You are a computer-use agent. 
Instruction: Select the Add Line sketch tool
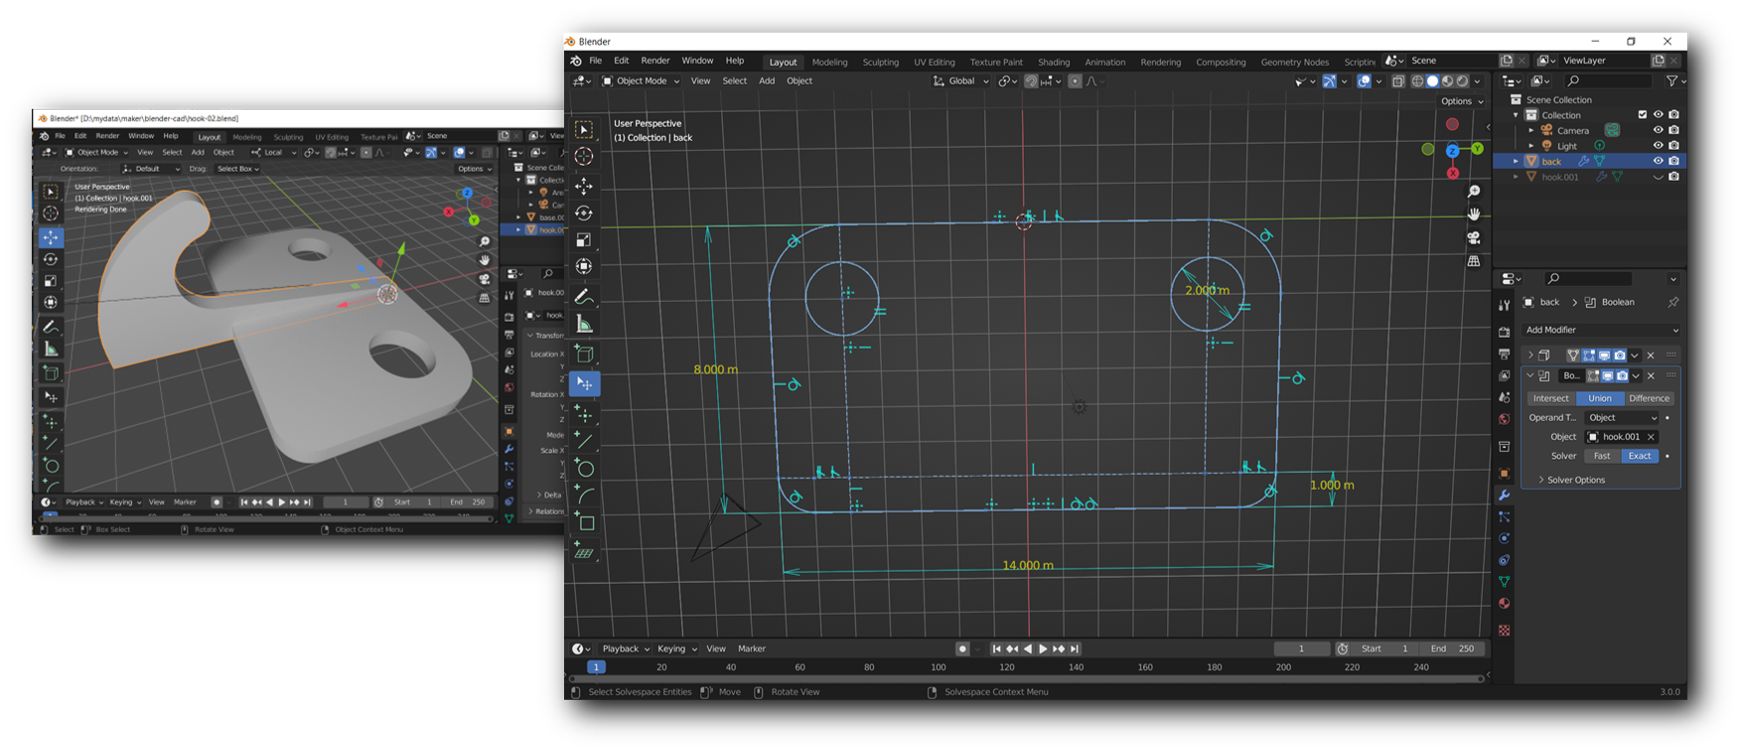(x=584, y=441)
